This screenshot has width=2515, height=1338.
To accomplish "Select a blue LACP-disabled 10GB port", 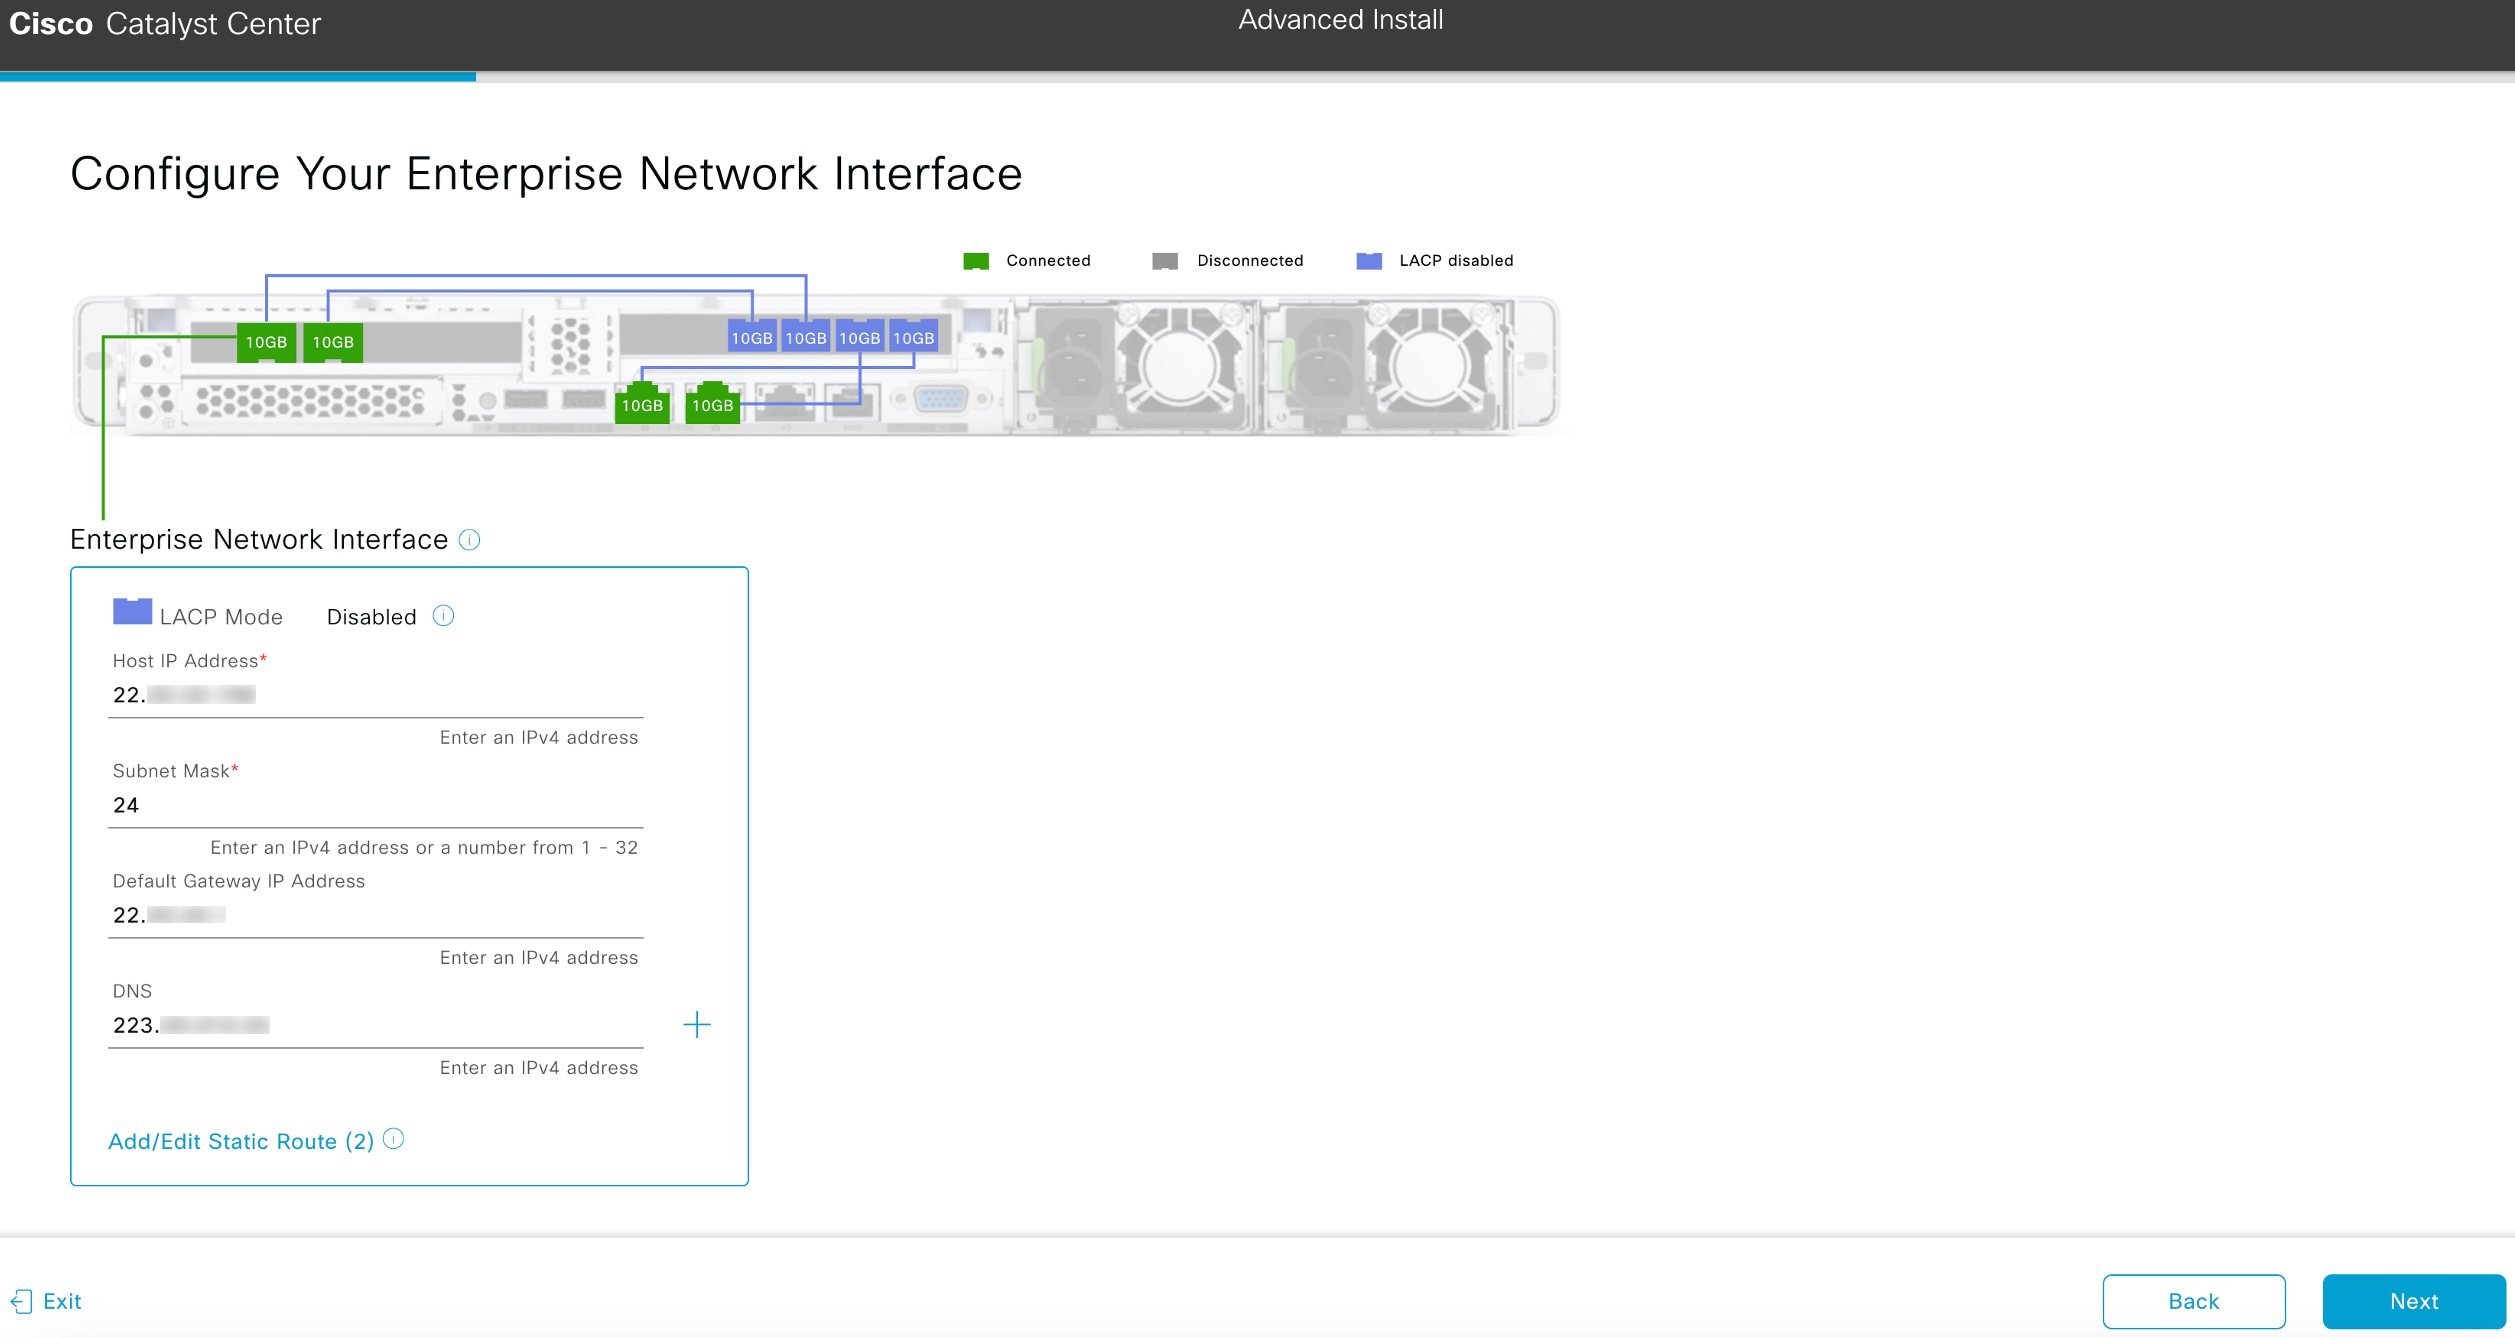I will pyautogui.click(x=751, y=336).
